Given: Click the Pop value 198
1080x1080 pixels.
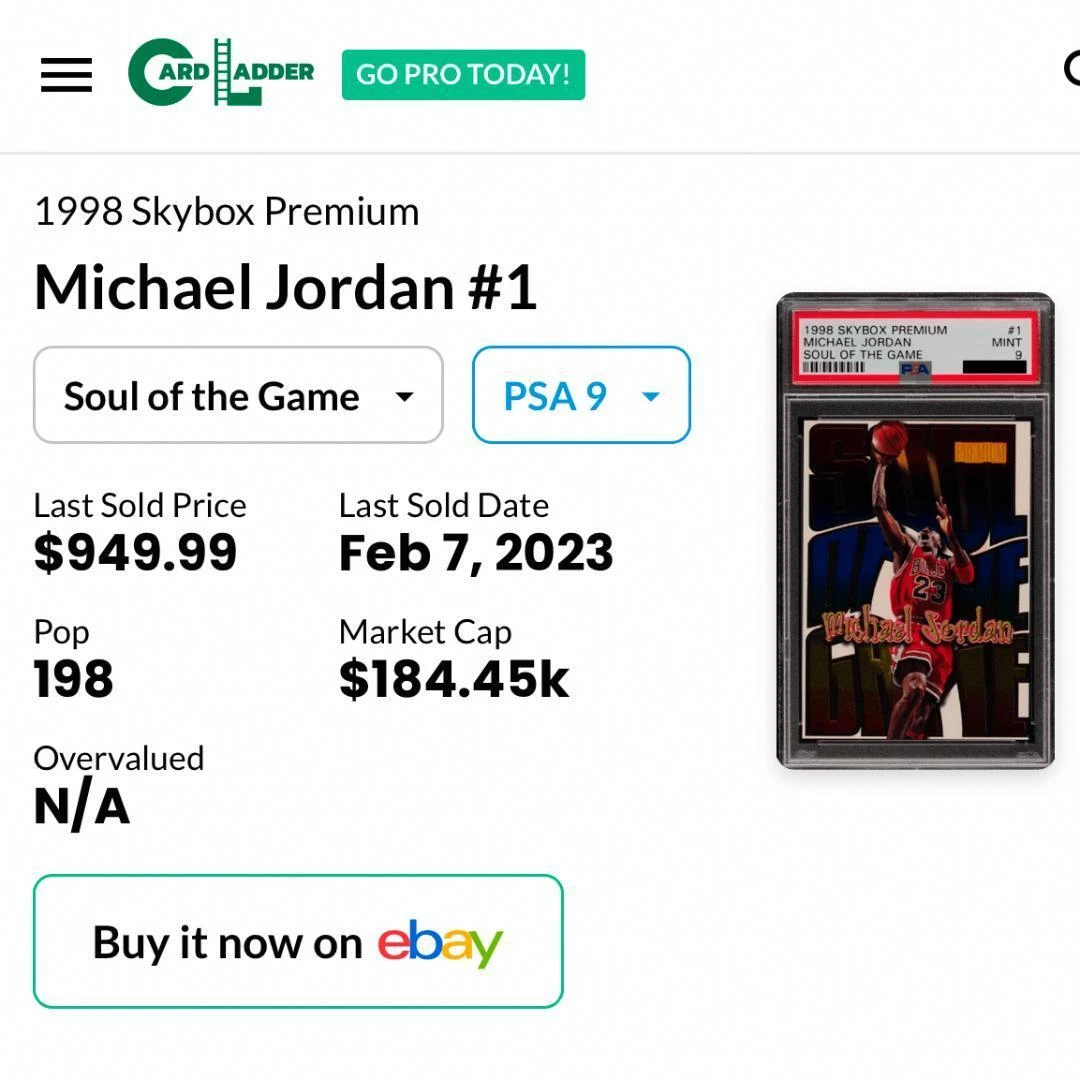Looking at the screenshot, I should pyautogui.click(x=74, y=680).
